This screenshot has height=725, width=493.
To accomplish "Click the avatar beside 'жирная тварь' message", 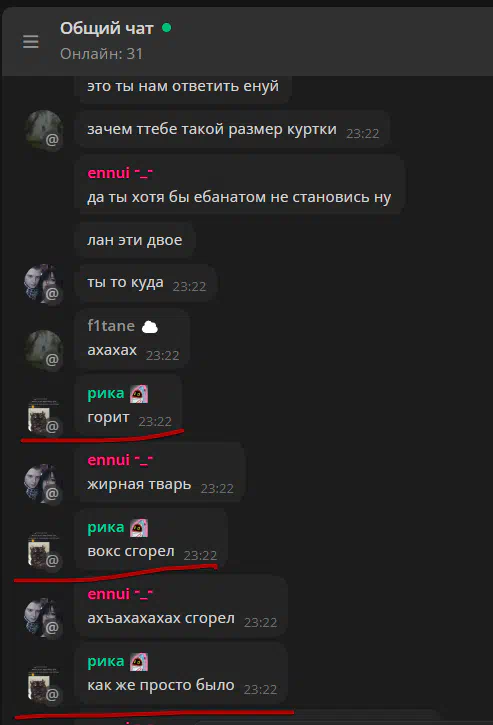I will (44, 484).
